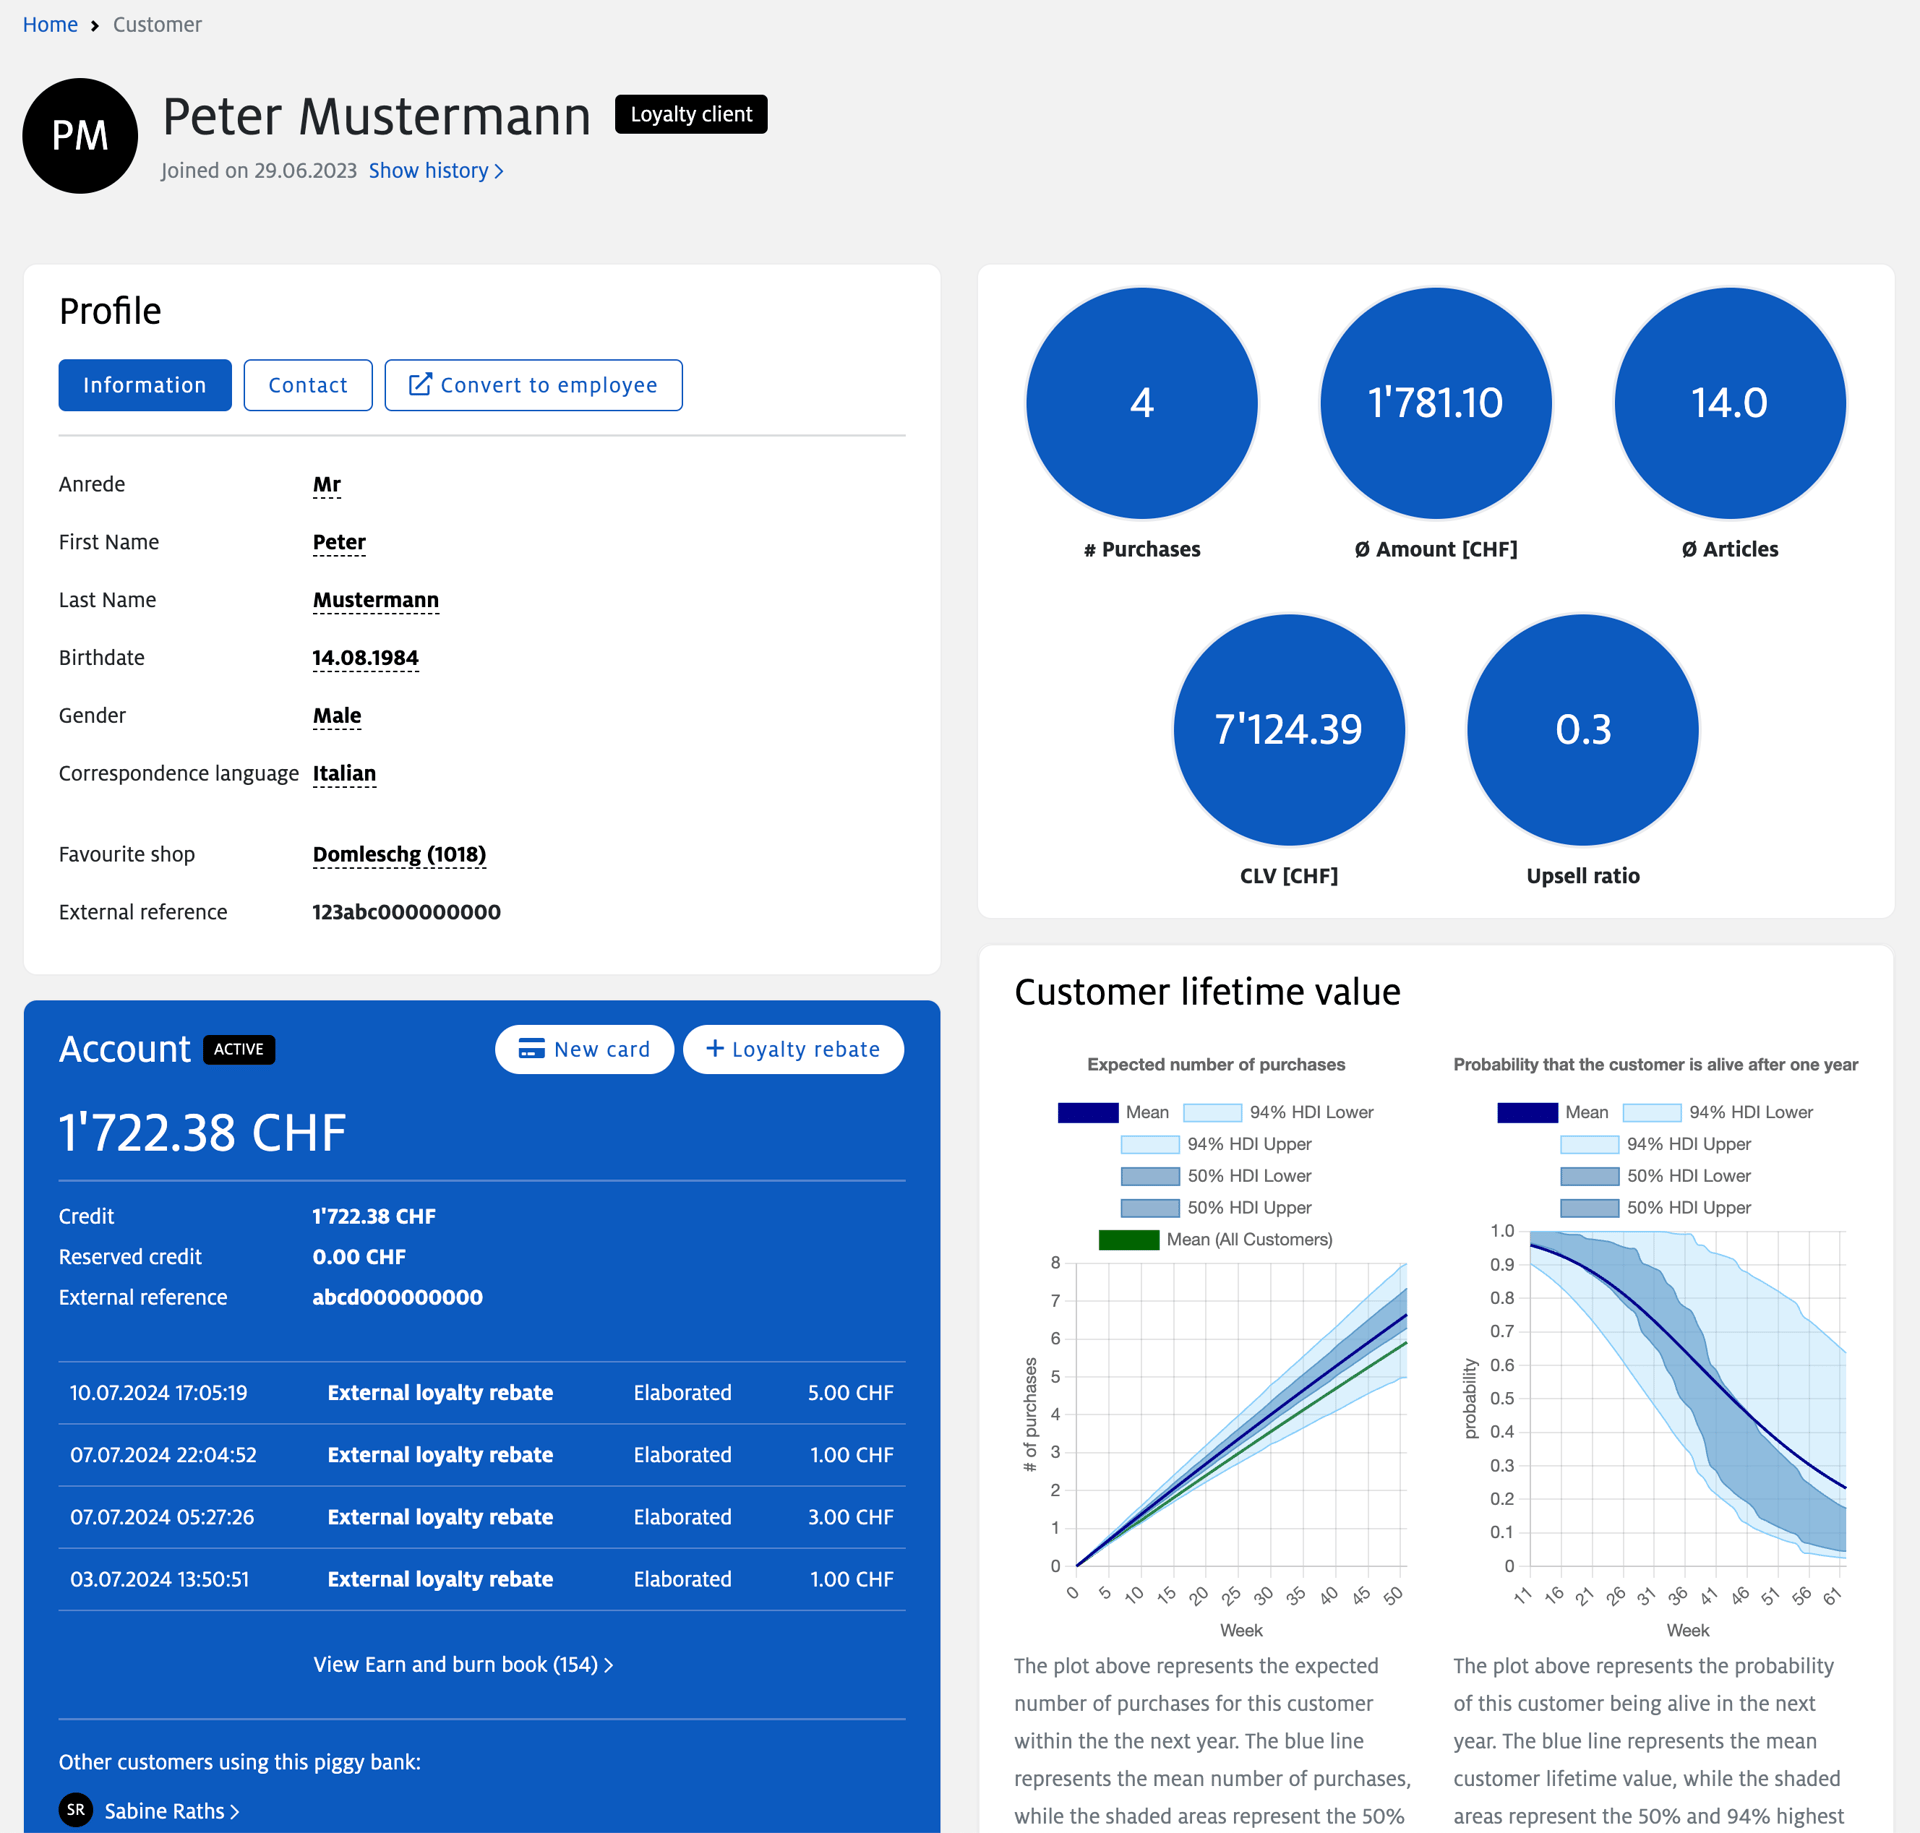The image size is (1920, 1833).
Task: Click the breadcrumb separator arrow
Action: click(95, 26)
